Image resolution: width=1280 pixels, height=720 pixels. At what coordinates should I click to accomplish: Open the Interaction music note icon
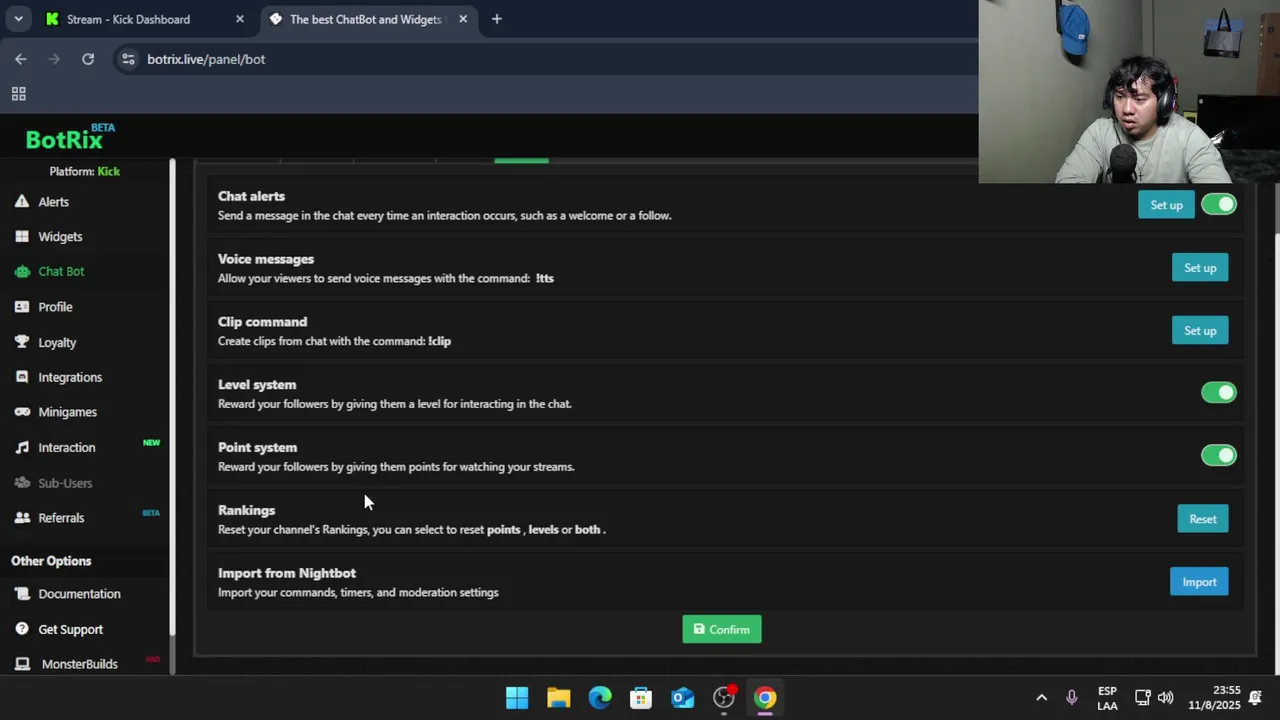(x=21, y=447)
